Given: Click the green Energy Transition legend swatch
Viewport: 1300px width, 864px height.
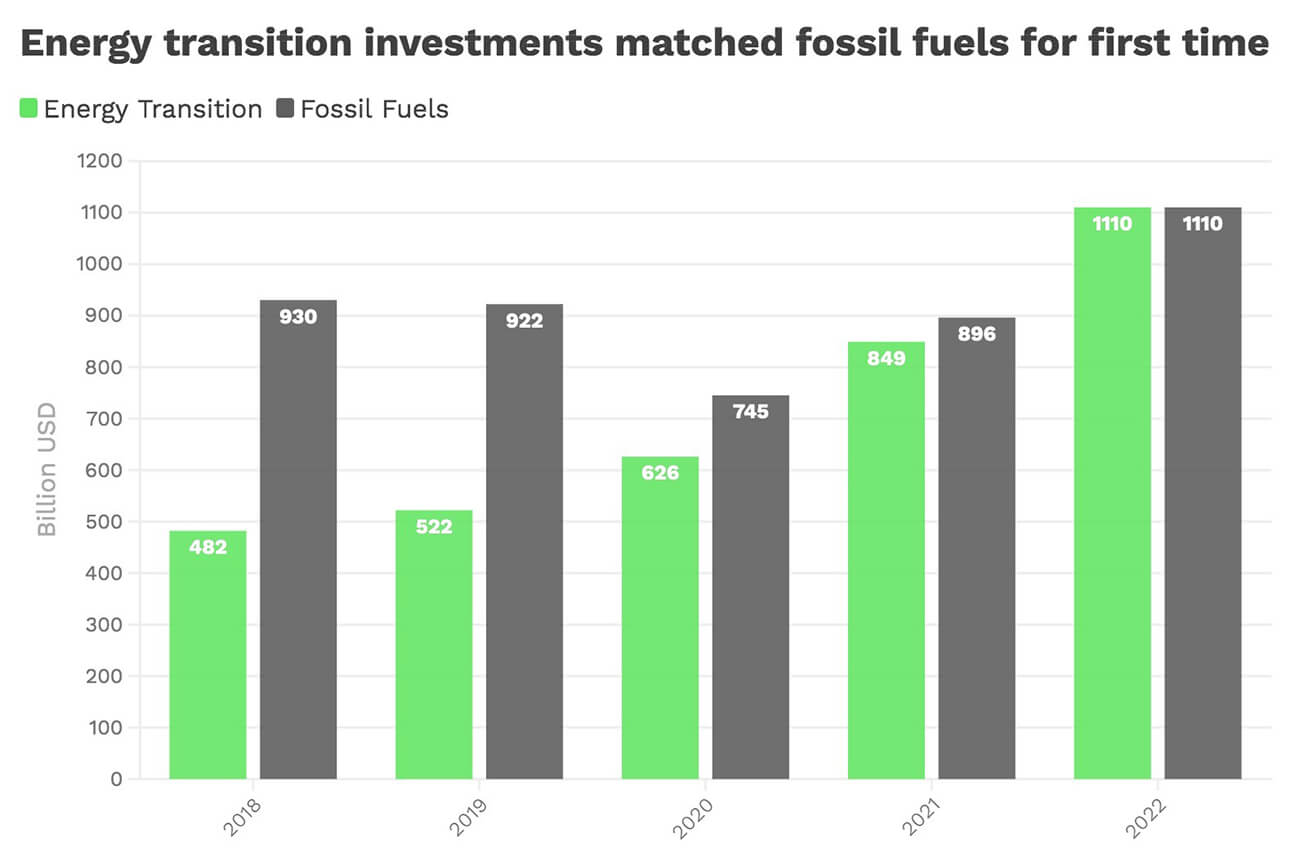Looking at the screenshot, I should 29,108.
